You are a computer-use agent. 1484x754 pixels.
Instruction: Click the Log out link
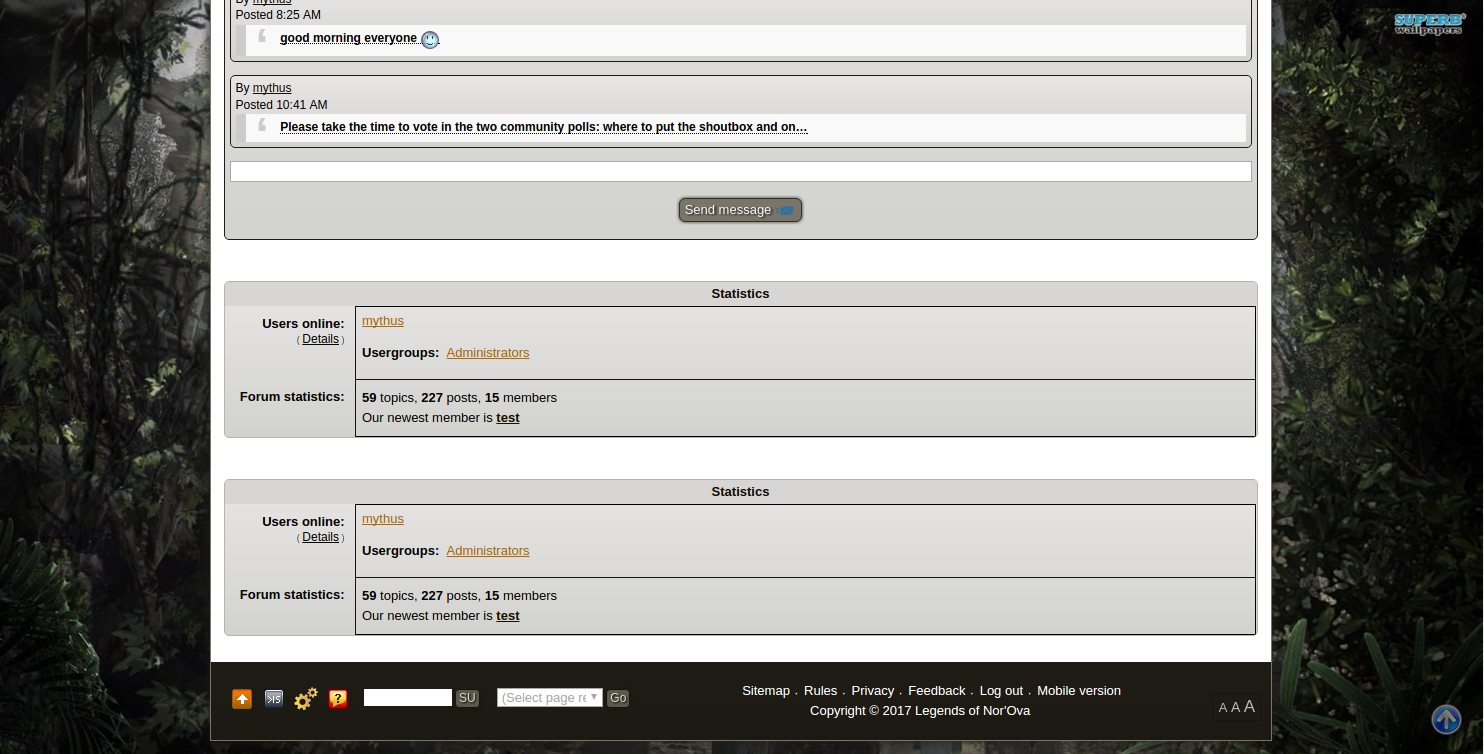(x=1001, y=691)
